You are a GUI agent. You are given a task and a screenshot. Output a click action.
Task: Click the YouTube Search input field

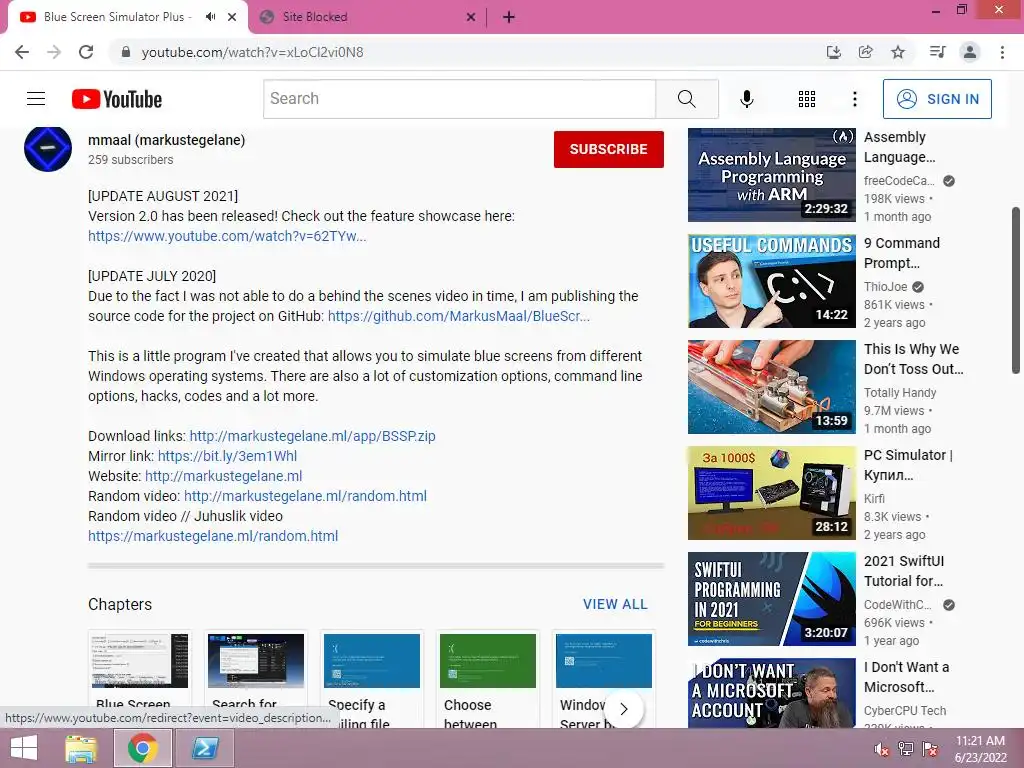coord(460,99)
